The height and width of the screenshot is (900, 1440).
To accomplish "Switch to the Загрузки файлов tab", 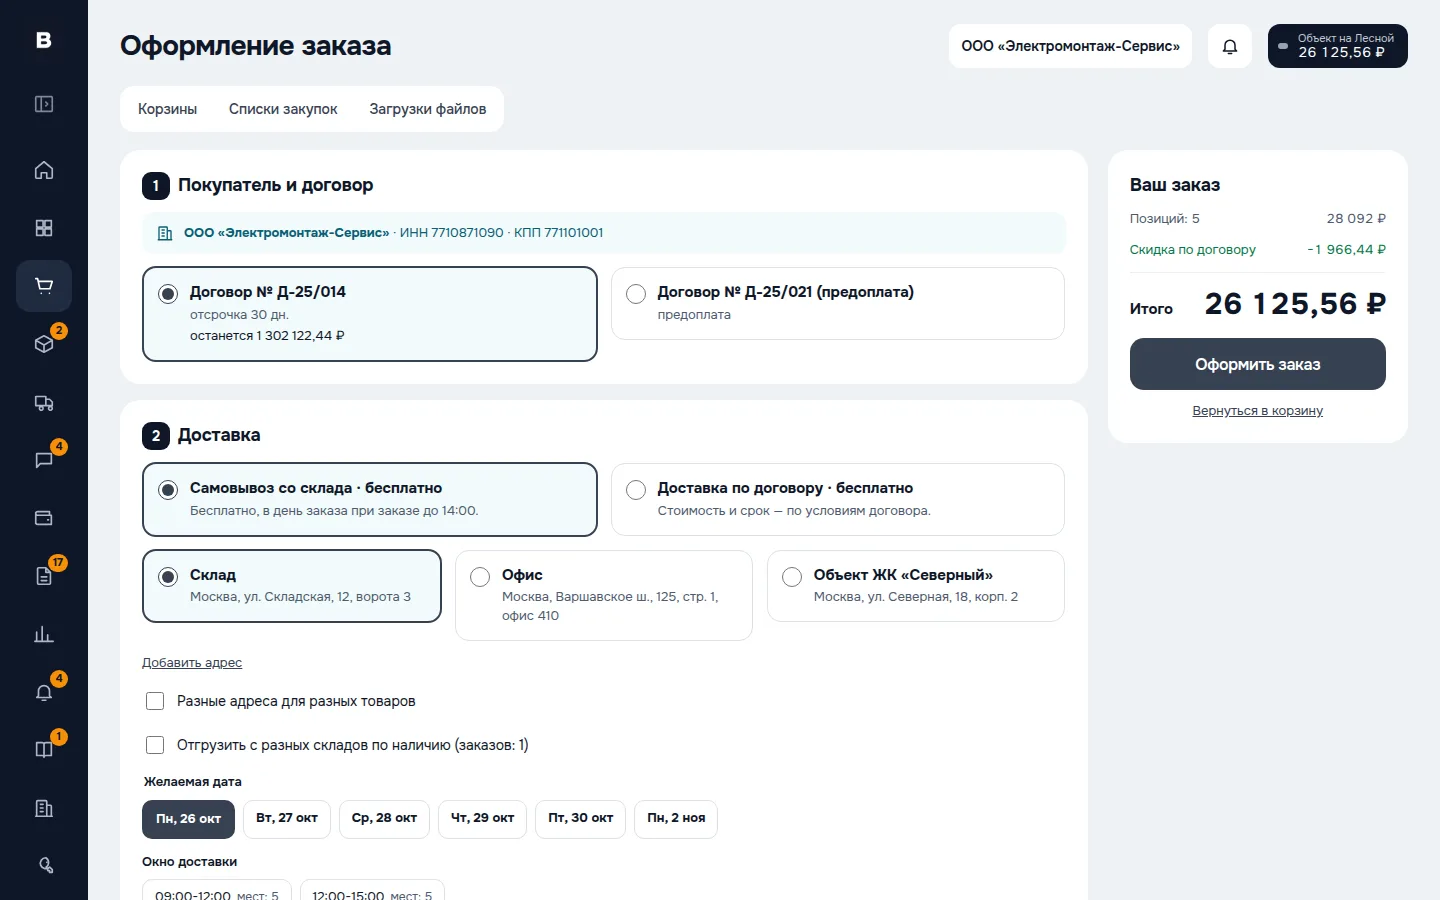I will (428, 109).
